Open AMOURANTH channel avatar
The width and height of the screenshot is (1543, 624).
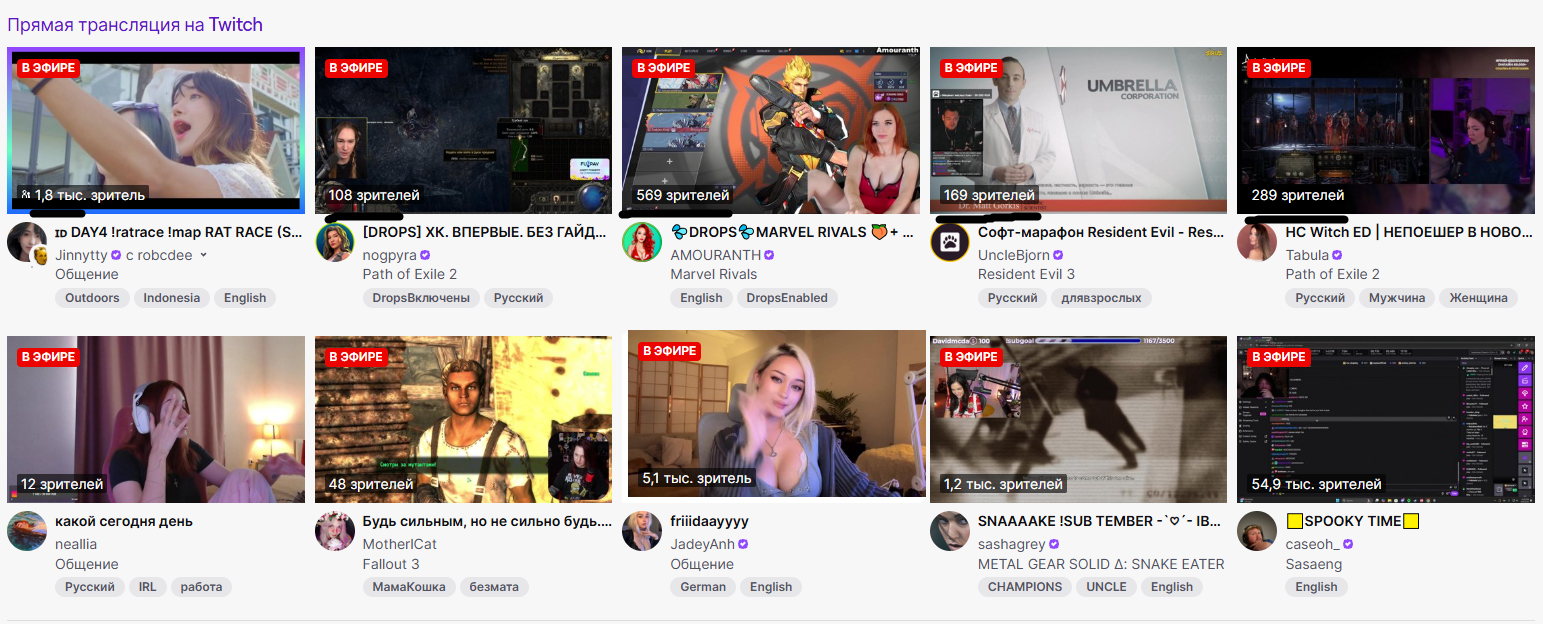coord(642,242)
